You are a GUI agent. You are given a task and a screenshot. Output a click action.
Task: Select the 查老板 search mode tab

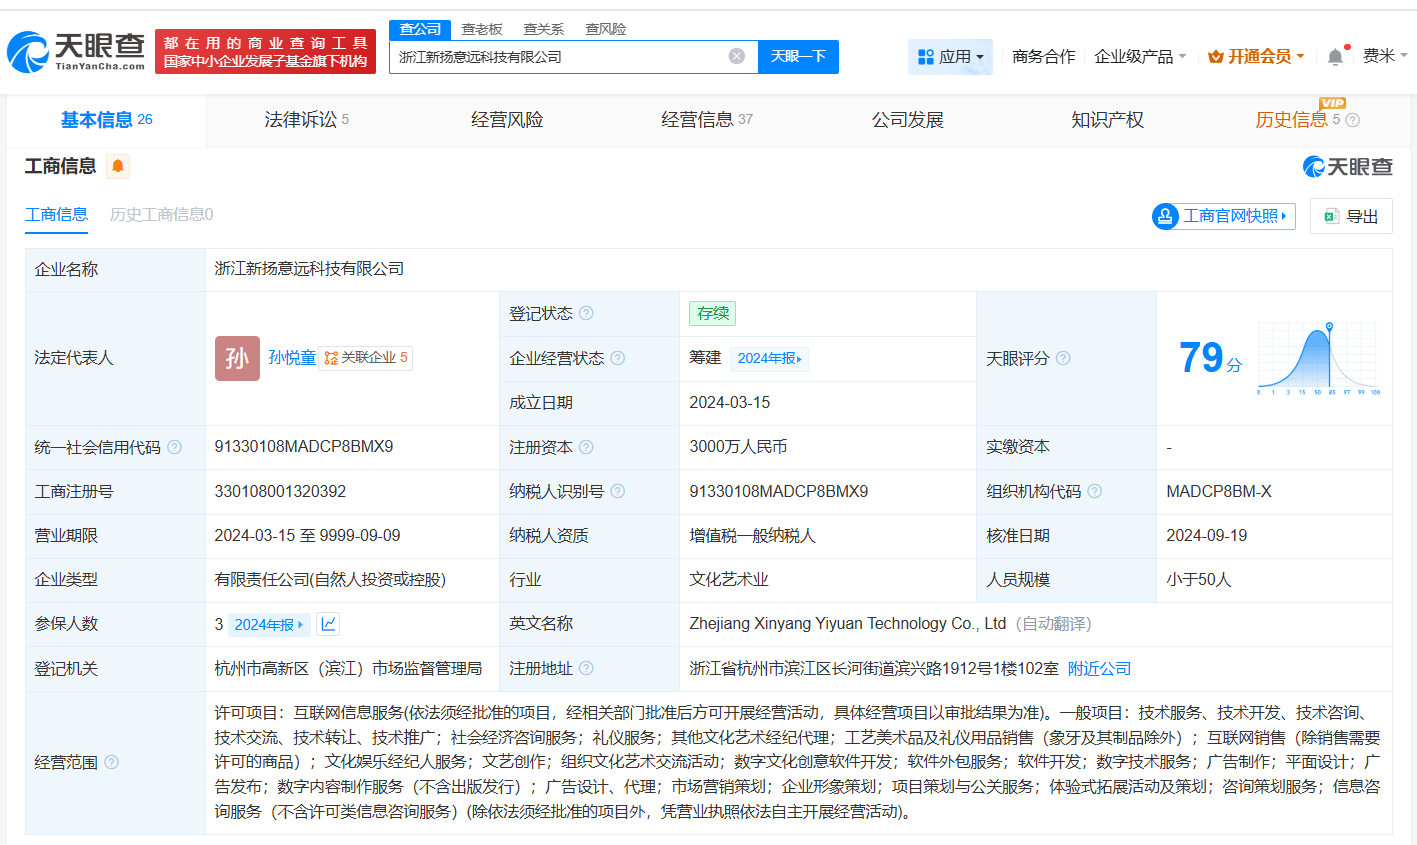[x=482, y=29]
